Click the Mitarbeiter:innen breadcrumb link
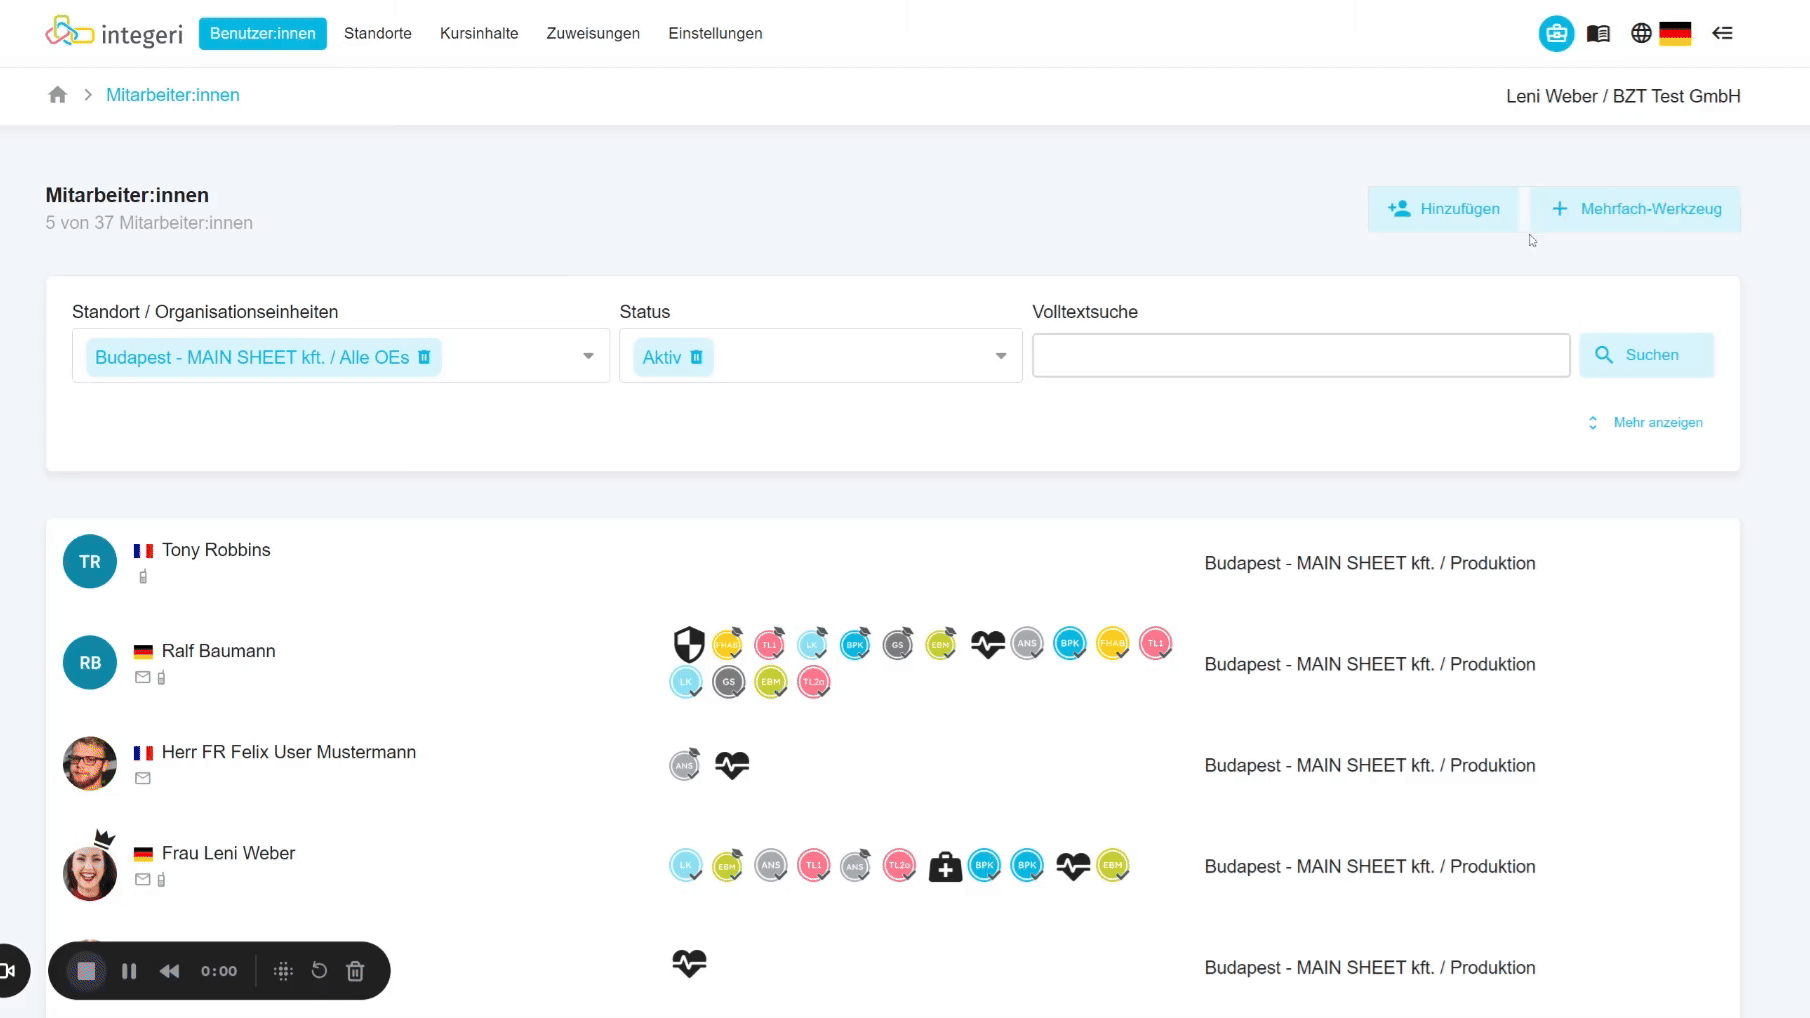This screenshot has height=1018, width=1810. [173, 95]
